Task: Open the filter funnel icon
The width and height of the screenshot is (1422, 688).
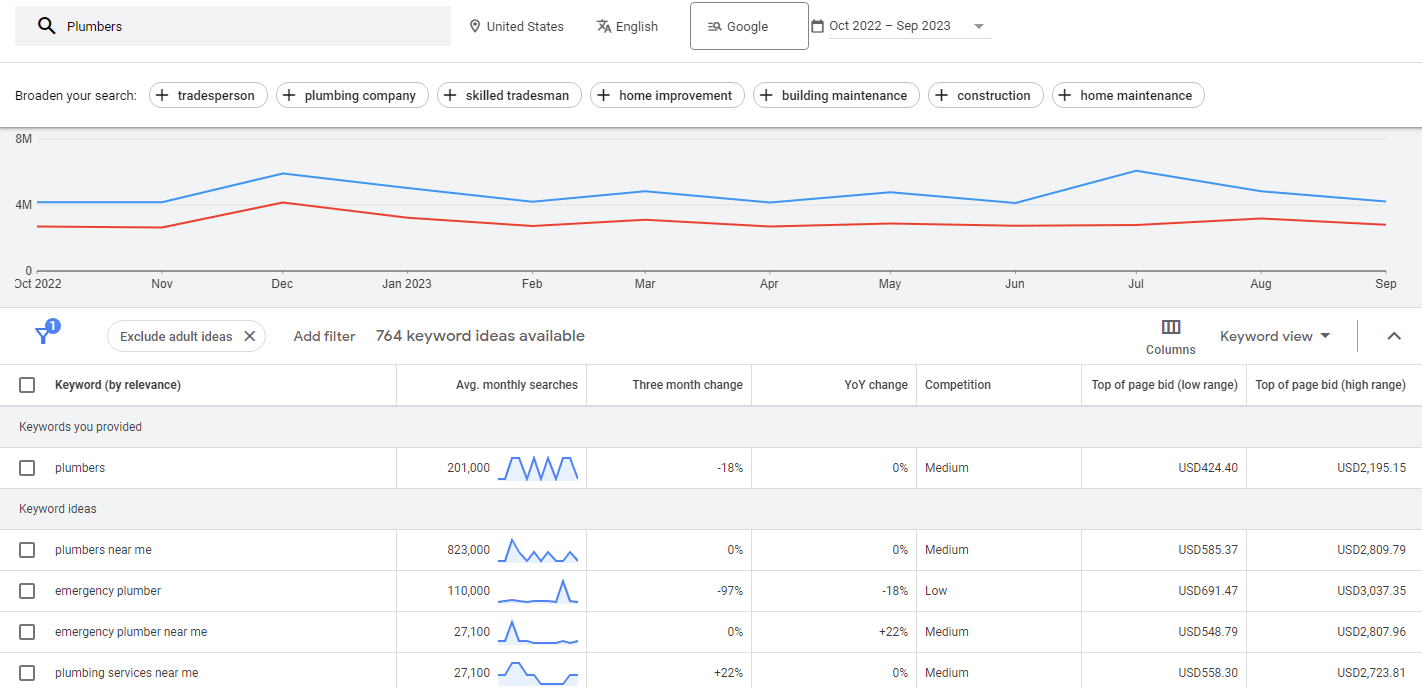Action: (43, 335)
